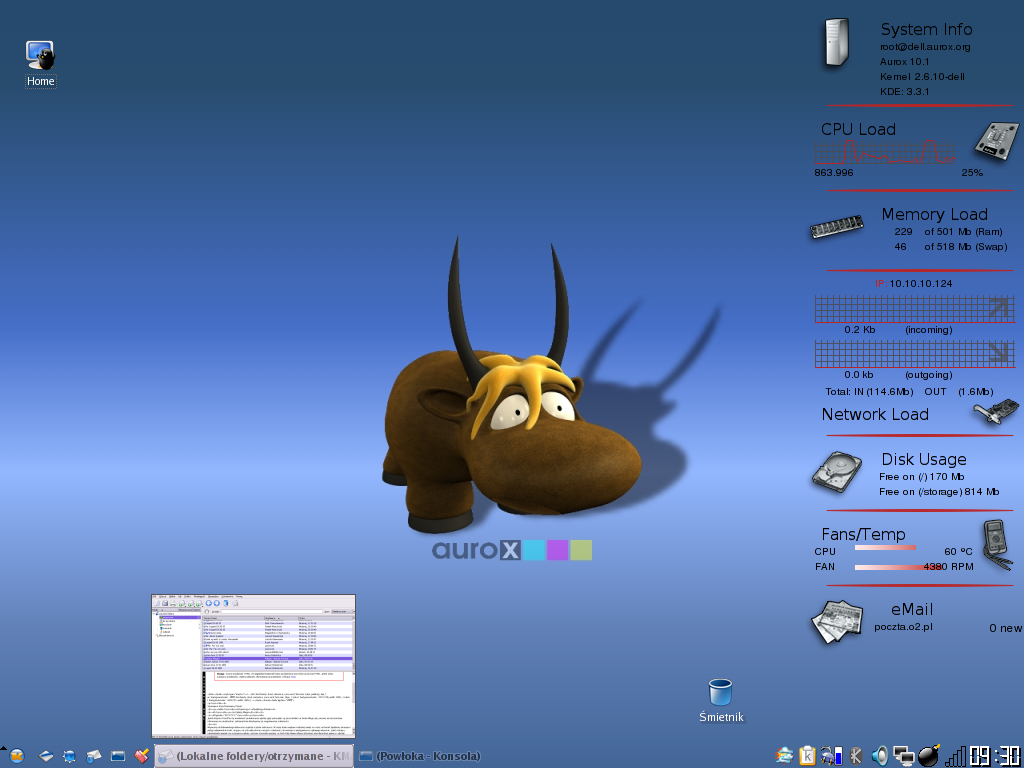Image resolution: width=1024 pixels, height=768 pixels.
Task: Click the FAN speed bar
Action: (900, 567)
